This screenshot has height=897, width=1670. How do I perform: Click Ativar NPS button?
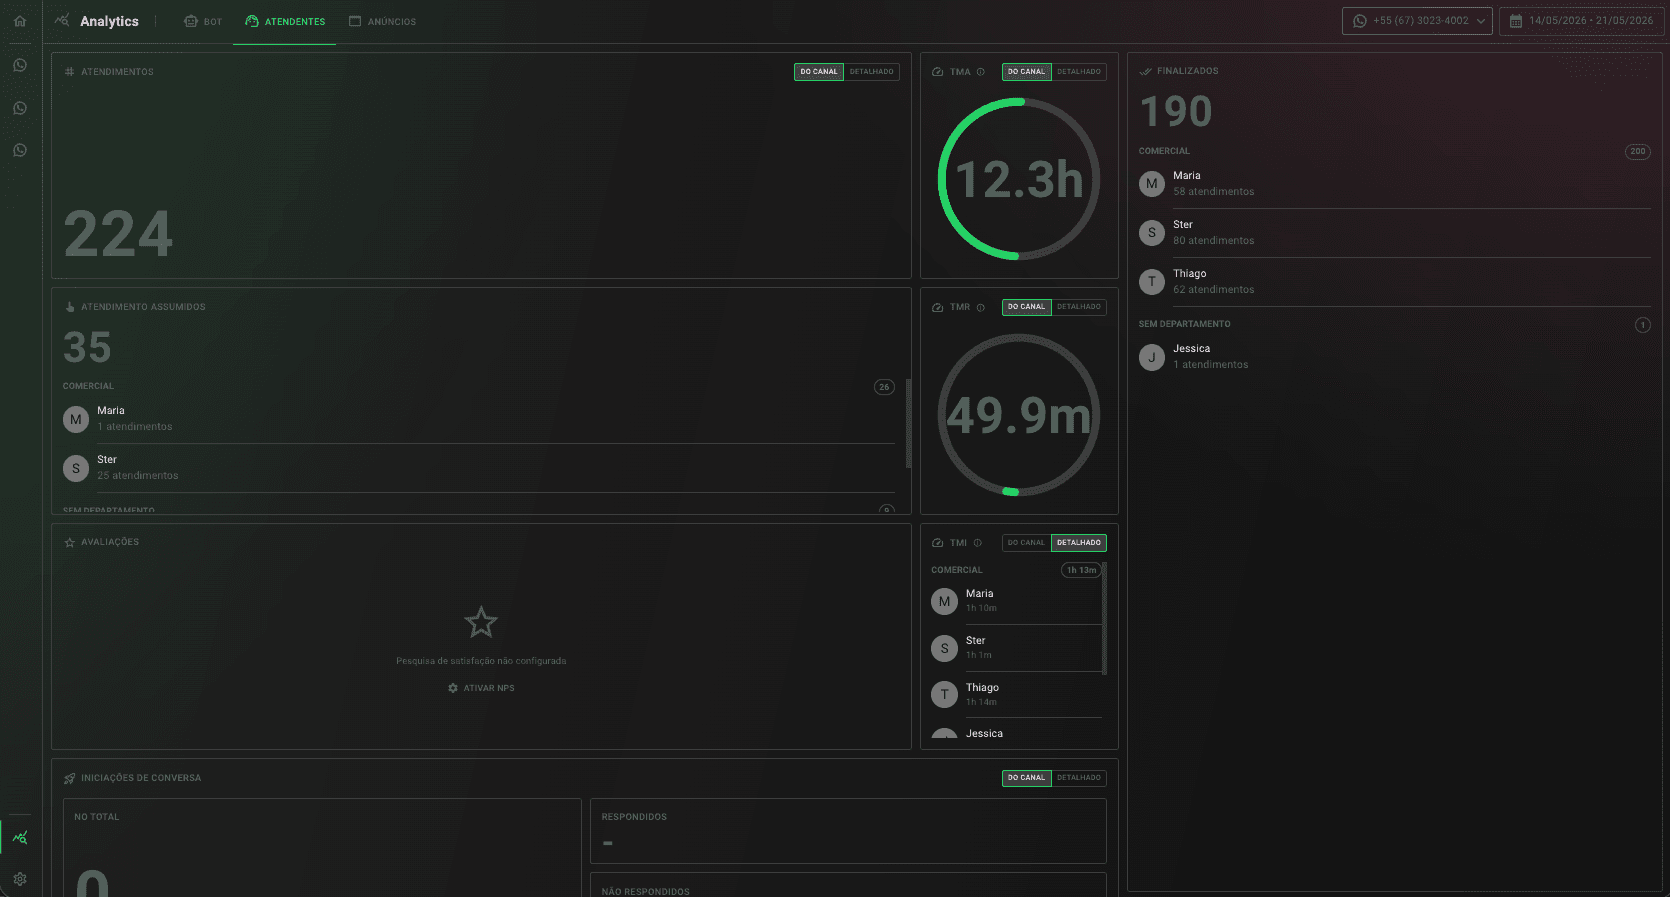tap(481, 688)
